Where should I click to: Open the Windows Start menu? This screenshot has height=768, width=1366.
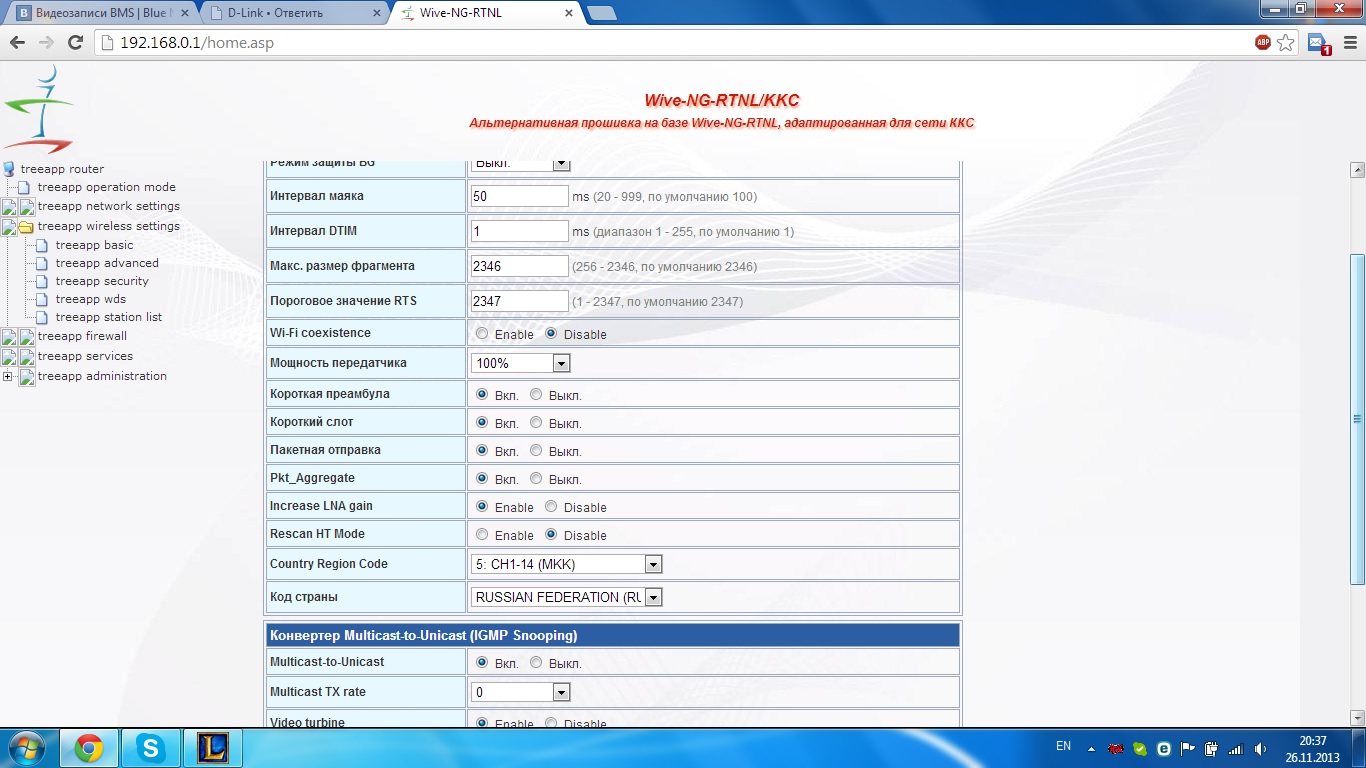[x=25, y=748]
